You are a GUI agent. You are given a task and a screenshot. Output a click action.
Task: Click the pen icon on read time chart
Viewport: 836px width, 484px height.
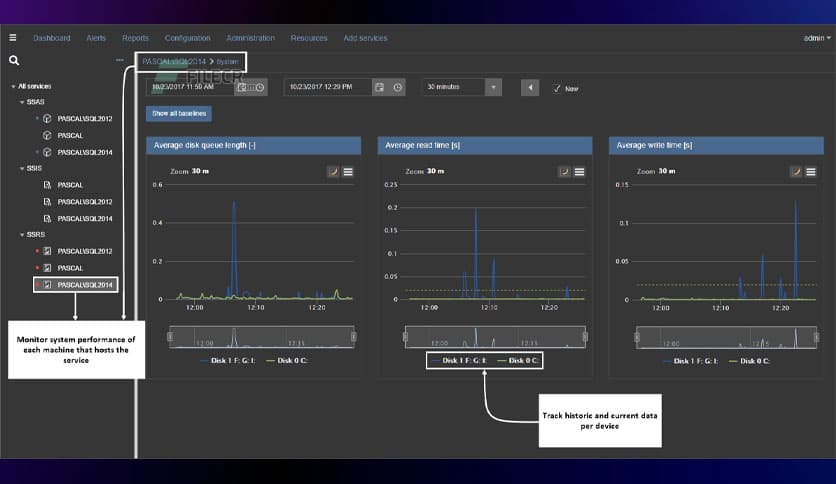point(564,172)
